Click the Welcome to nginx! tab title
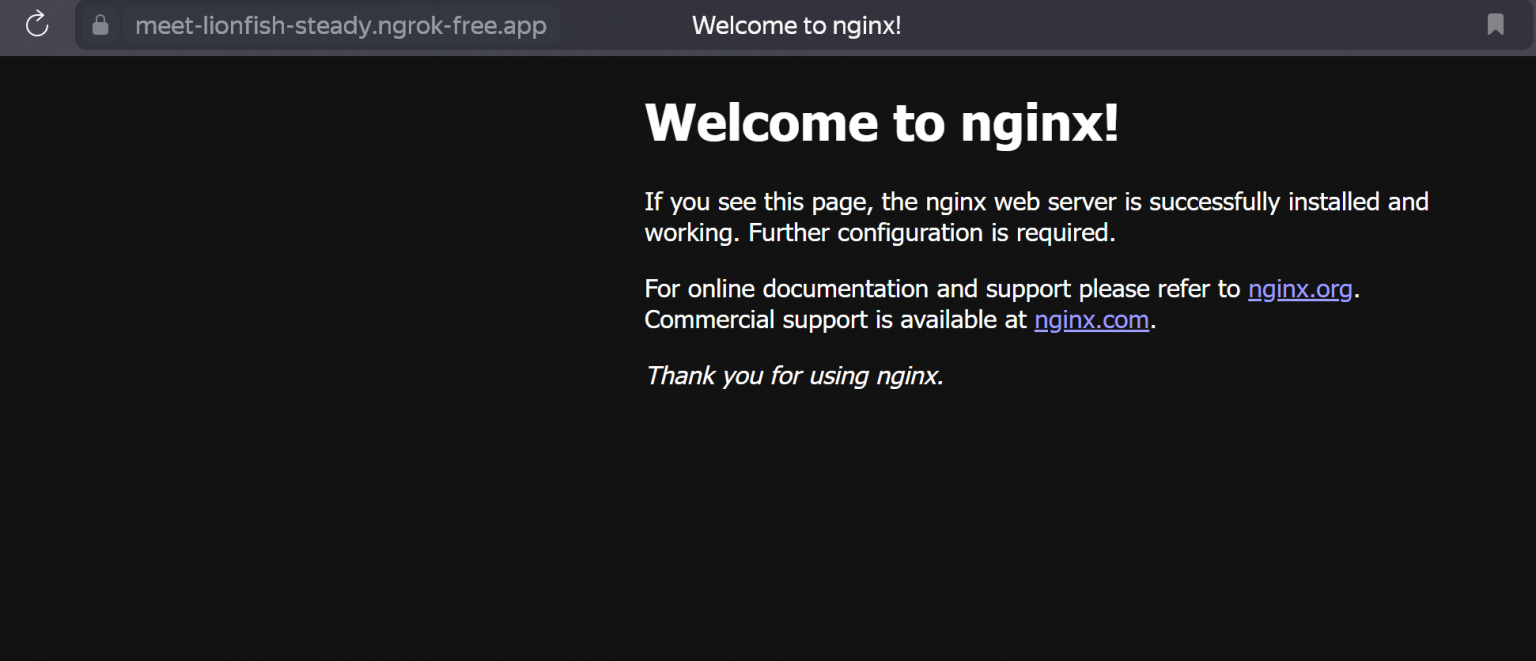Viewport: 1536px width, 661px height. 797,25
